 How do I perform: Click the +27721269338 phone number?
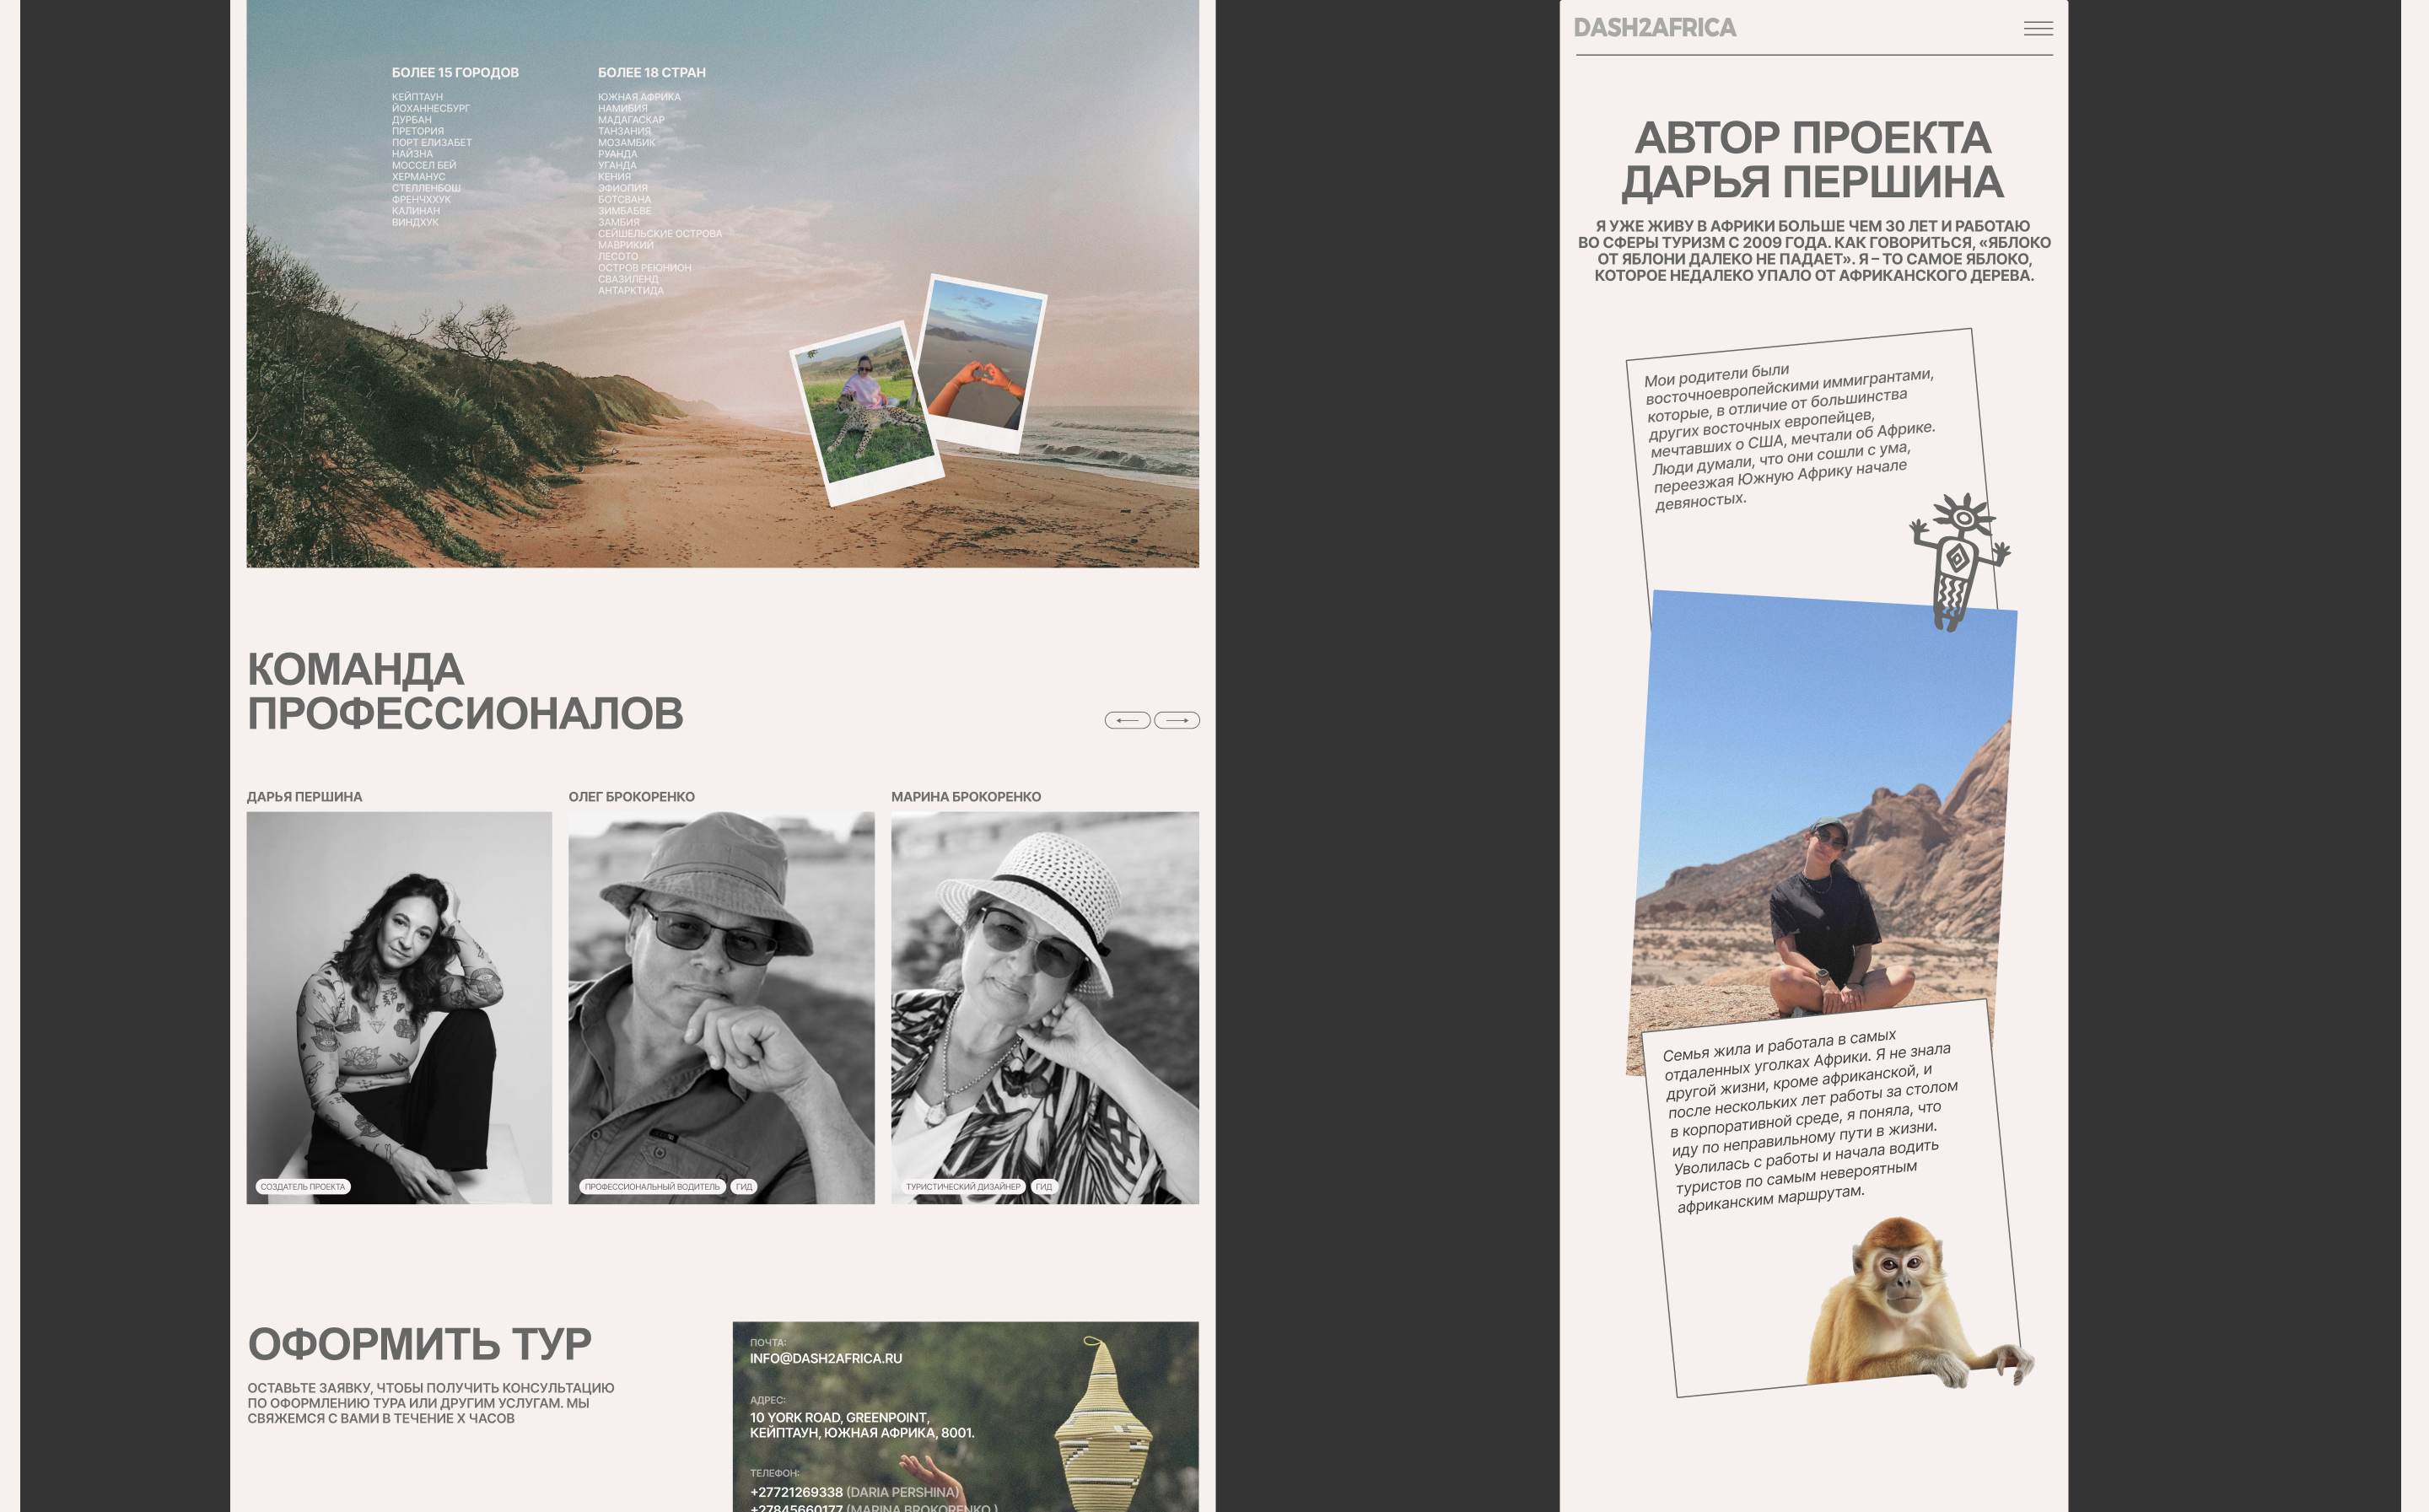click(x=796, y=1491)
